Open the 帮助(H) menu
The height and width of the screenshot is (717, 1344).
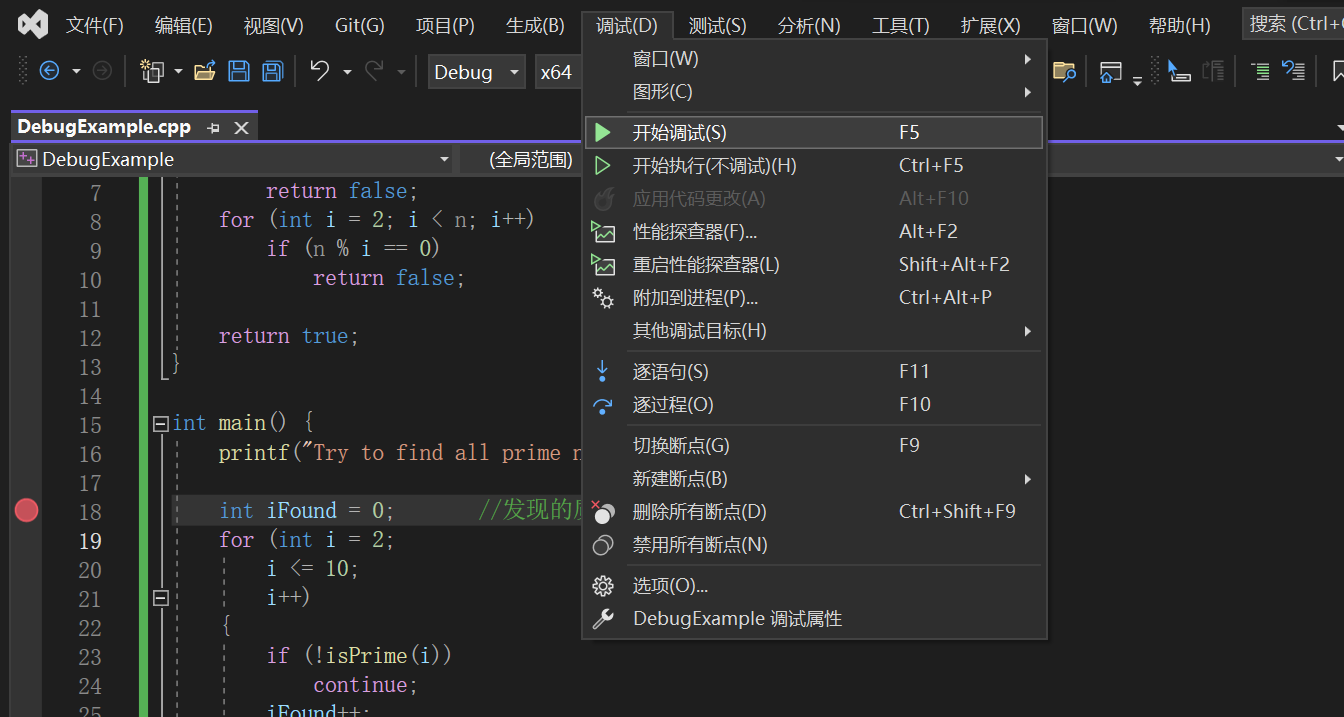(1179, 25)
